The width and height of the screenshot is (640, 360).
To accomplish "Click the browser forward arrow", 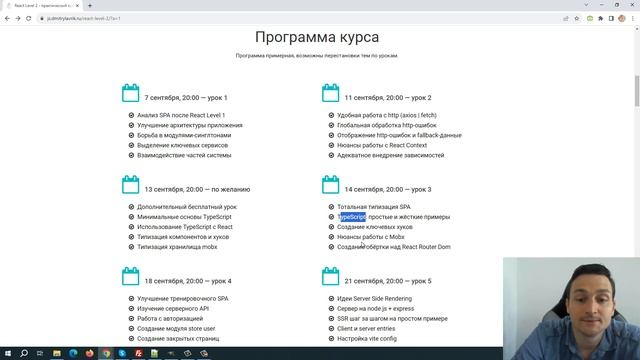I will point(18,18).
